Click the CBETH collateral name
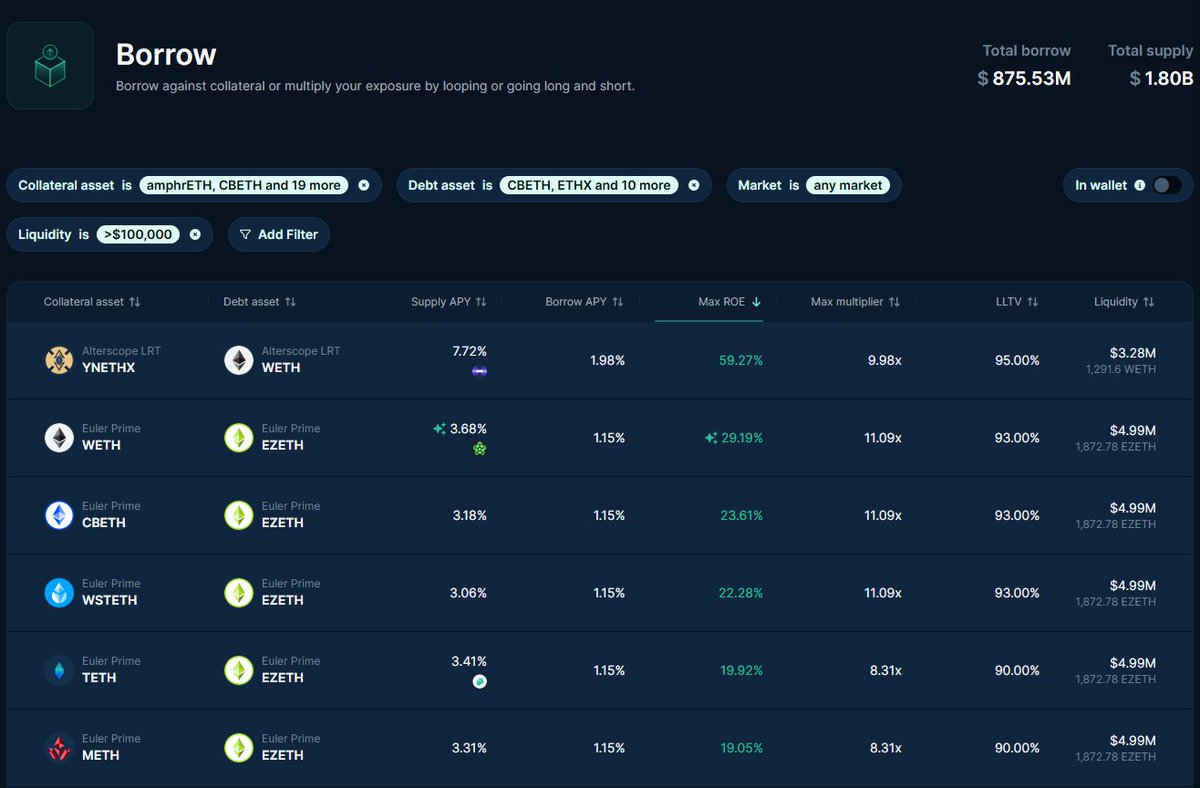 click(104, 523)
